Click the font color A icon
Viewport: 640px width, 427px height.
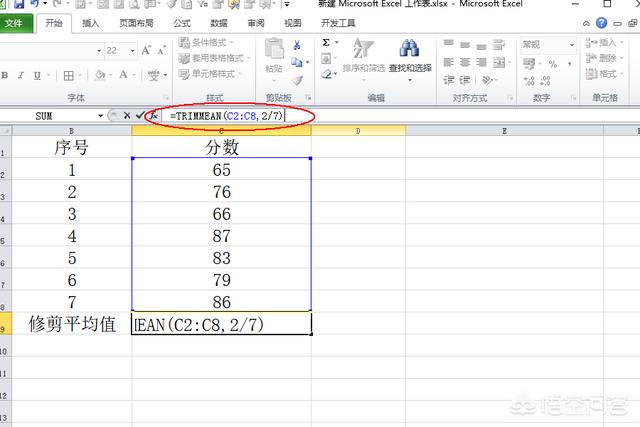click(x=123, y=75)
